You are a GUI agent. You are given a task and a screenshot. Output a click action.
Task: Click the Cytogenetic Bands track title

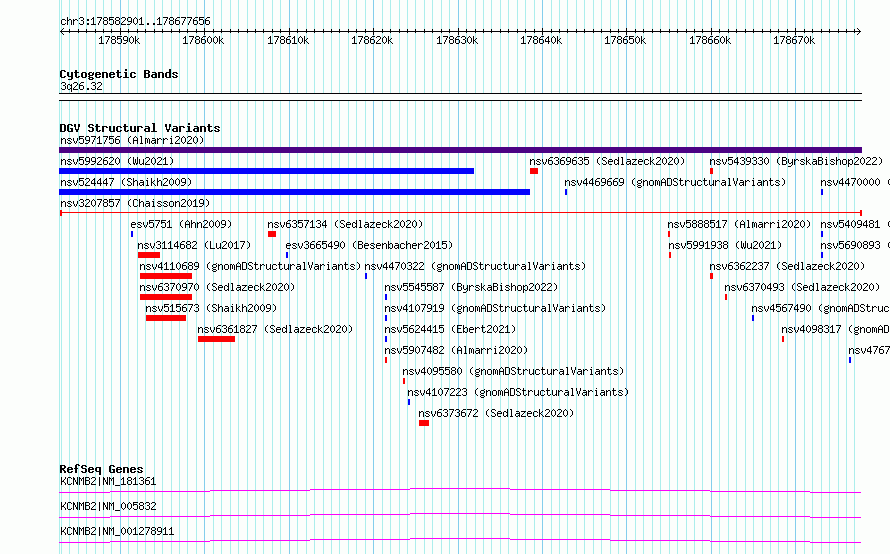119,74
